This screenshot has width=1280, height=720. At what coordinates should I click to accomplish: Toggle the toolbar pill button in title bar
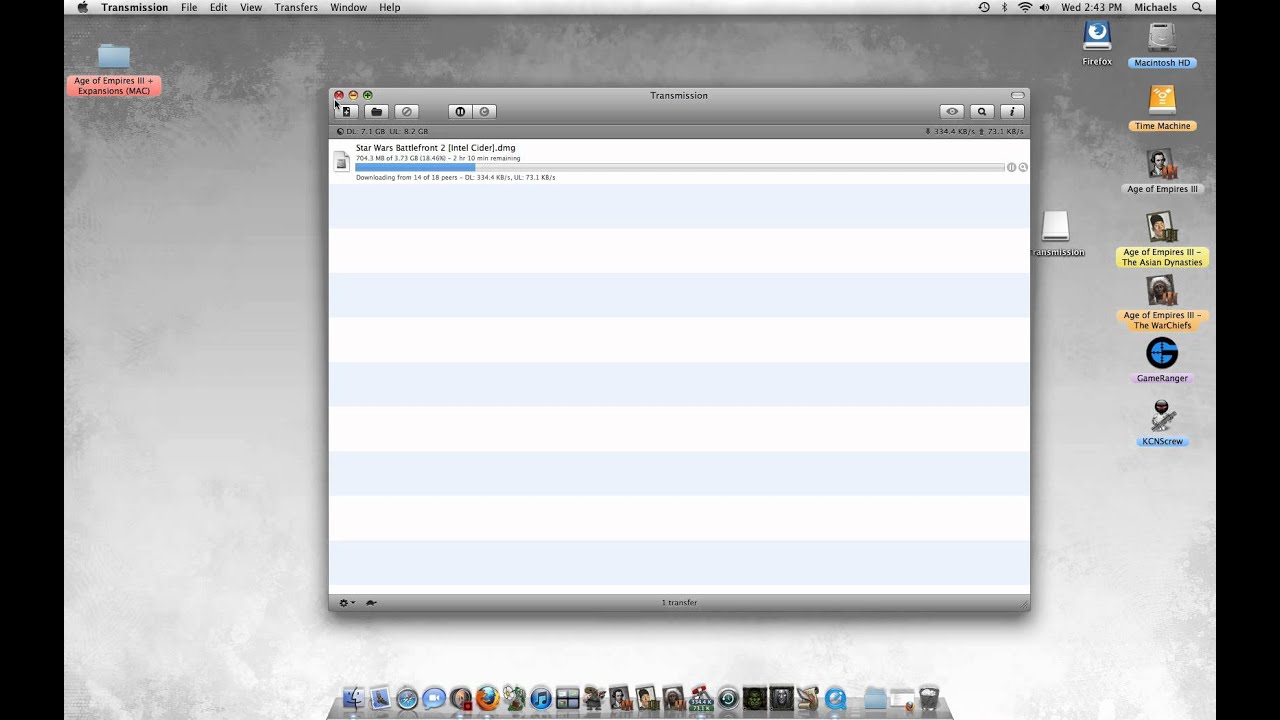1017,95
